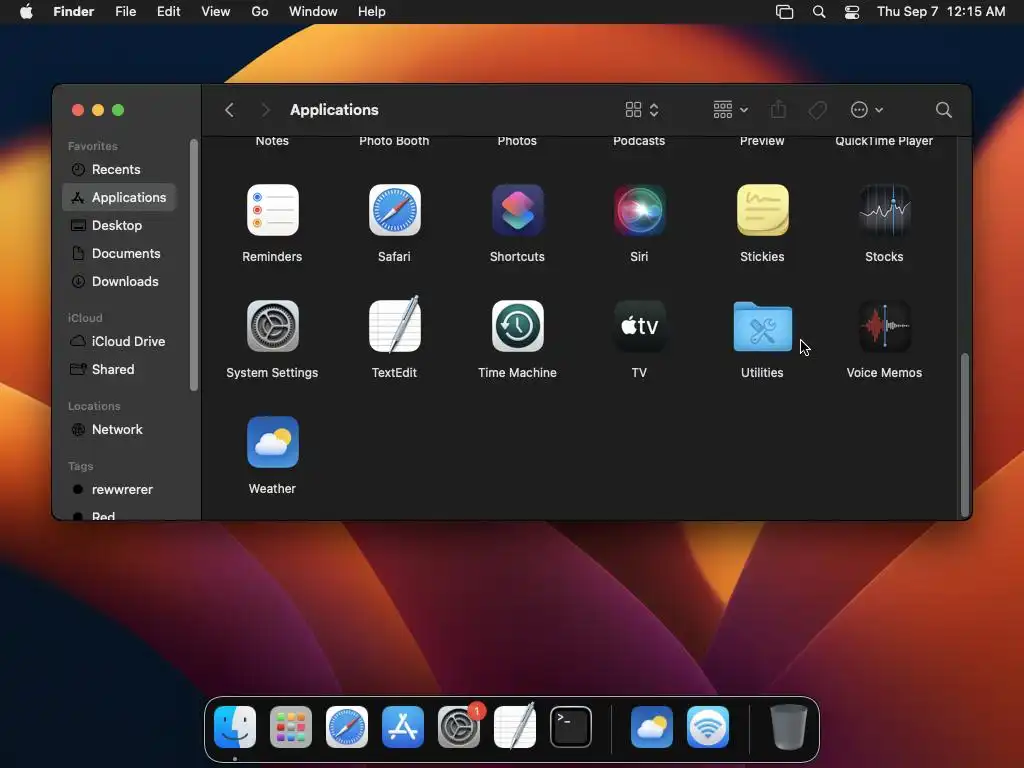Select Downloads in the sidebar
This screenshot has height=768, width=1024.
pos(120,281)
